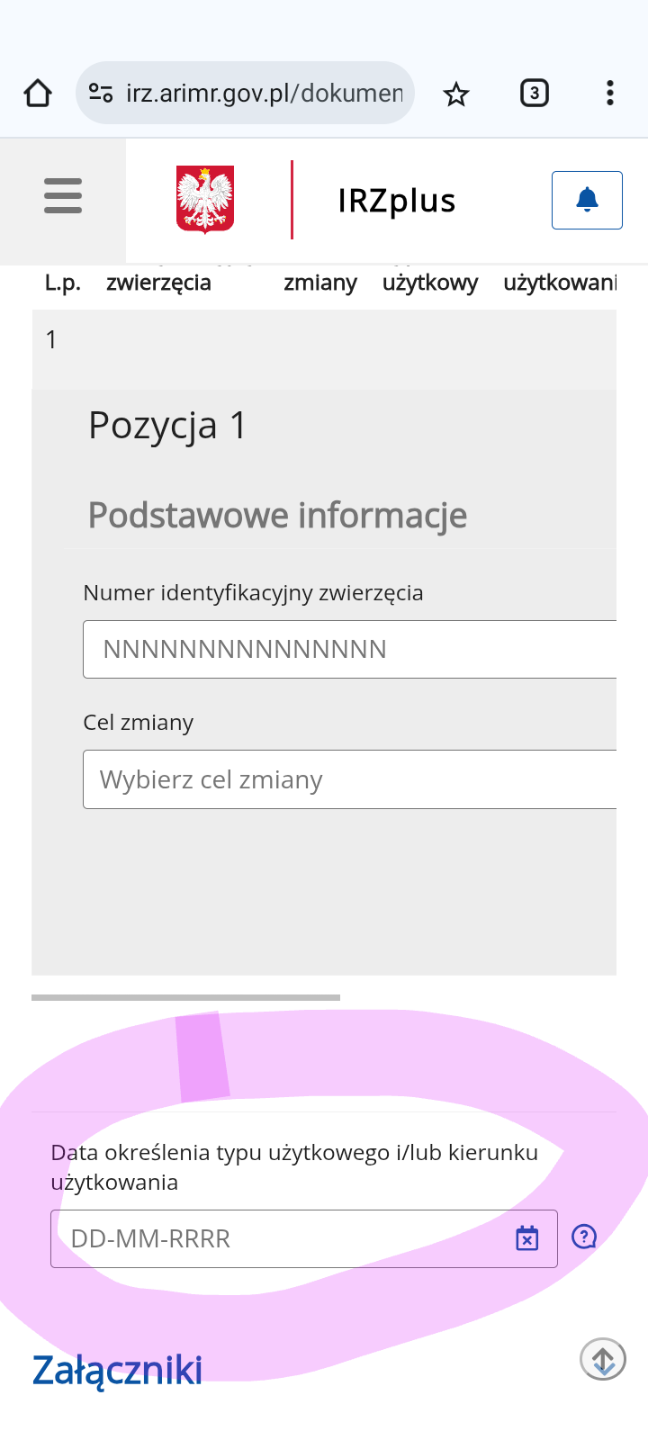This screenshot has height=1440, width=648.
Task: Click the "Załączniki" section heading
Action: (x=117, y=1370)
